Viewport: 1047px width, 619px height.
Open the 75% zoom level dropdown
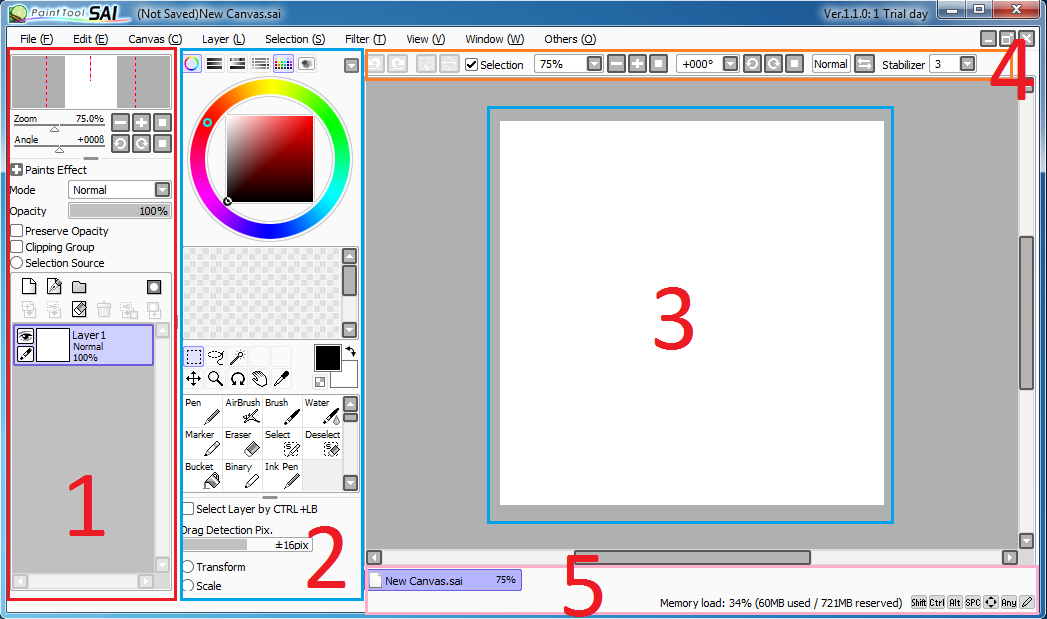pyautogui.click(x=594, y=64)
